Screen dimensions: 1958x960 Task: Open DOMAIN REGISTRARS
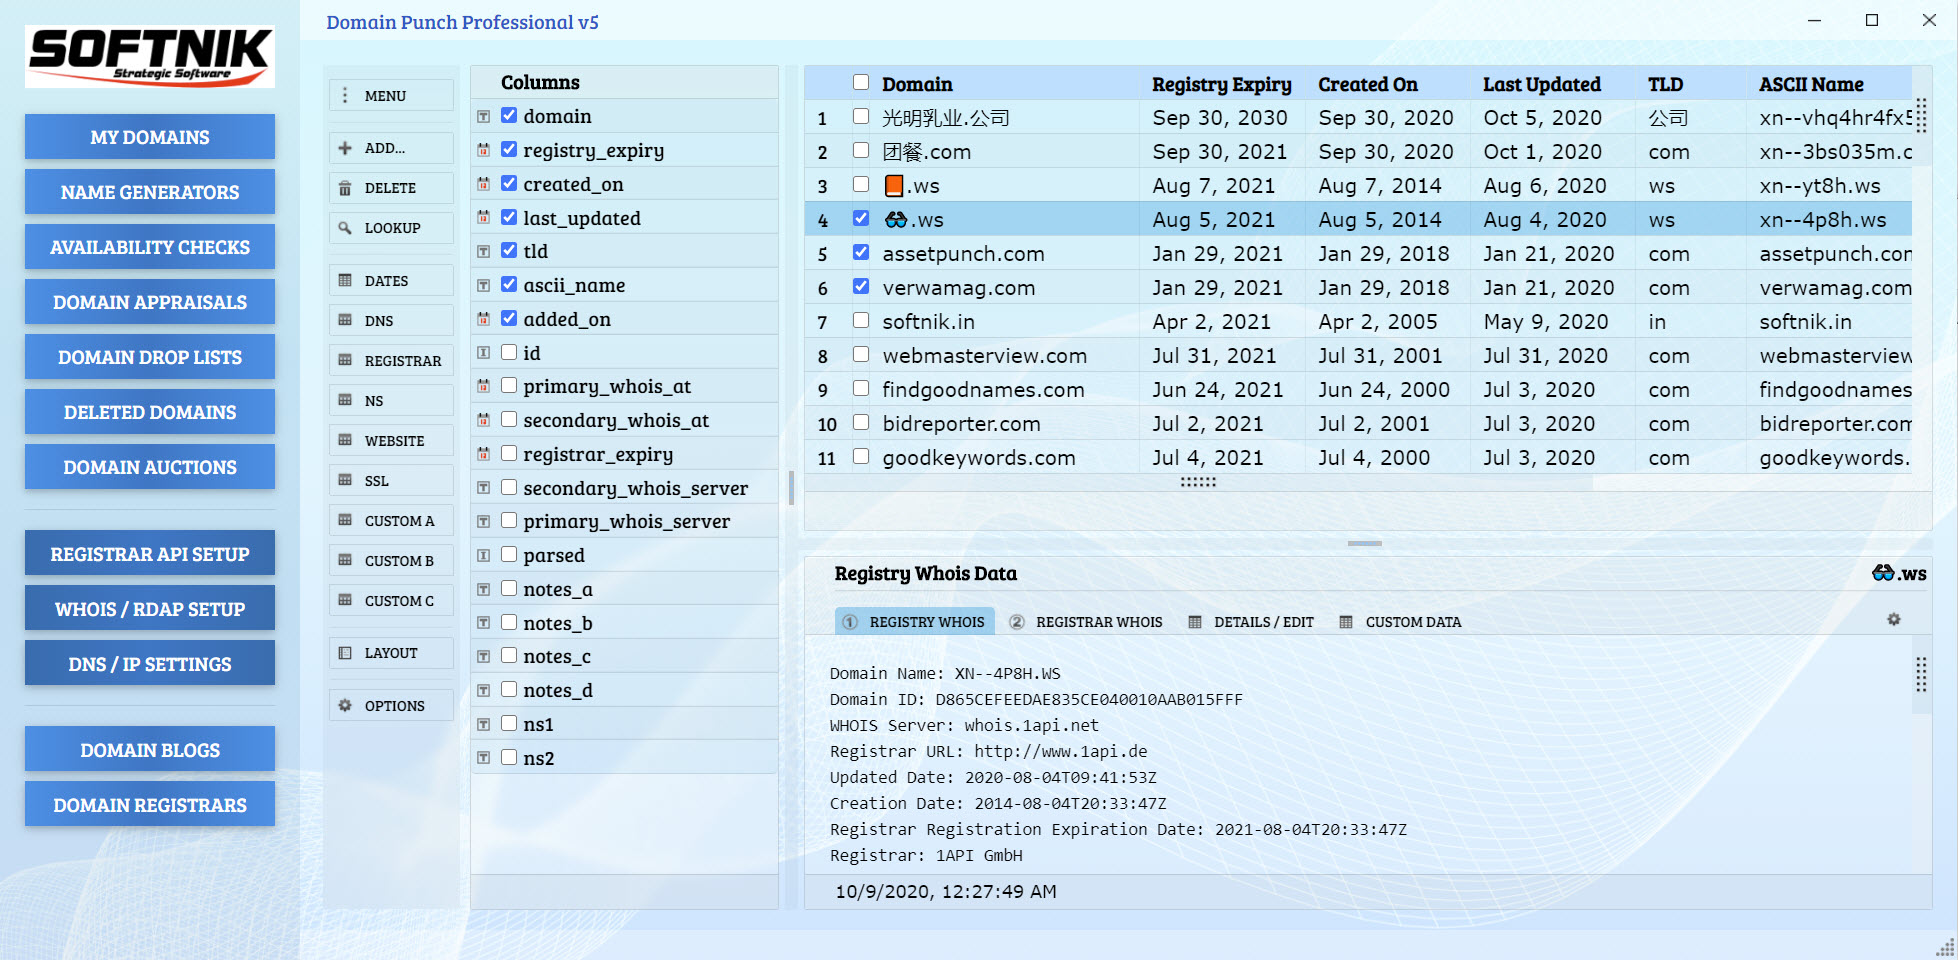[x=150, y=805]
